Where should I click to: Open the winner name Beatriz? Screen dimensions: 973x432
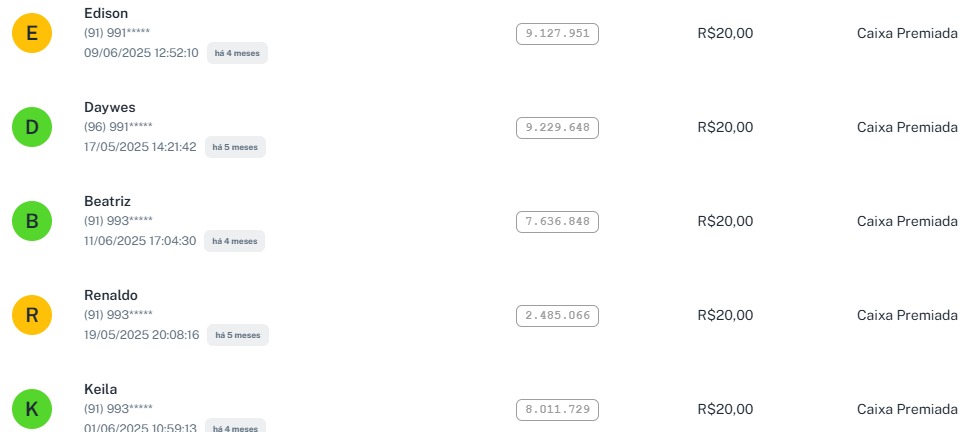107,201
